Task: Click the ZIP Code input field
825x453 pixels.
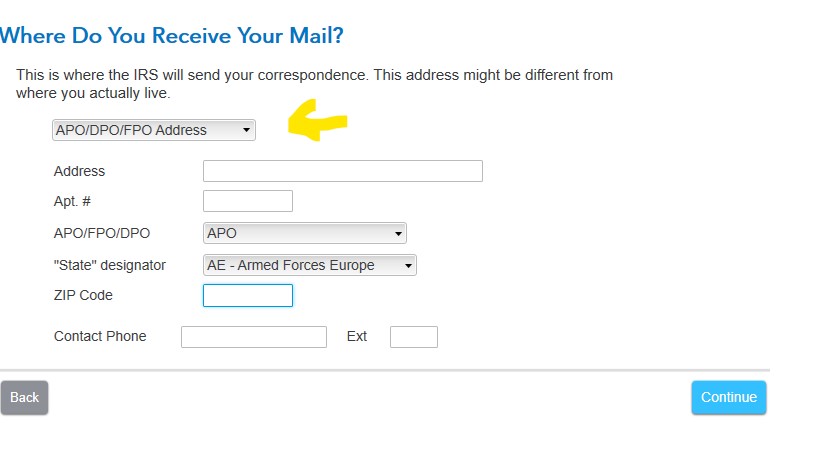Action: tap(247, 295)
